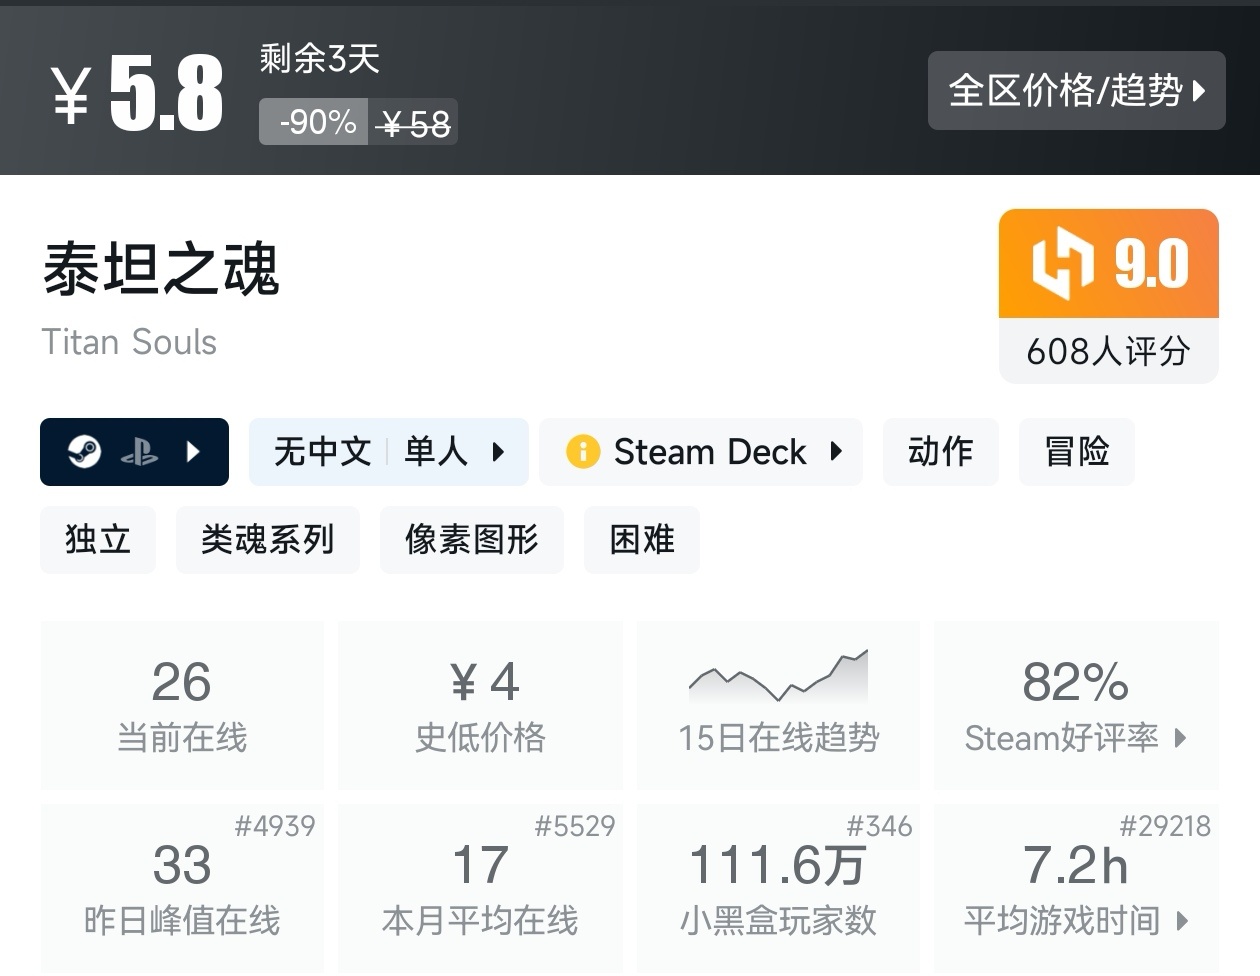
Task: Open the Steam好评率 details arrow
Action: (x=1181, y=738)
